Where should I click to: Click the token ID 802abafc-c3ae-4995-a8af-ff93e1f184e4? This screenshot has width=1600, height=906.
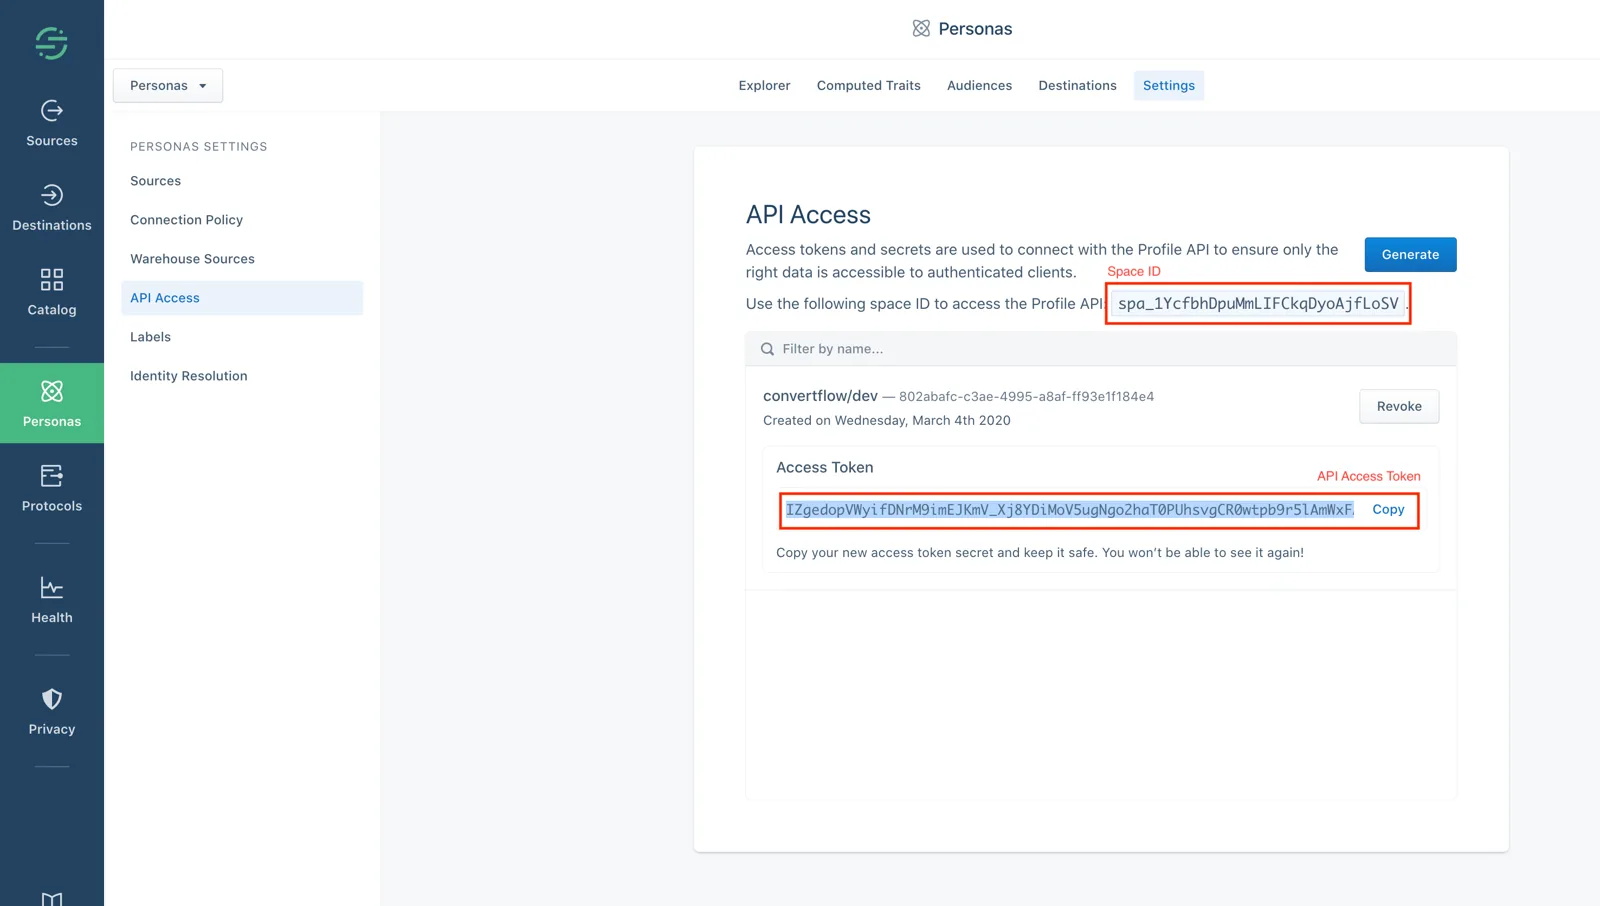[x=1026, y=396]
